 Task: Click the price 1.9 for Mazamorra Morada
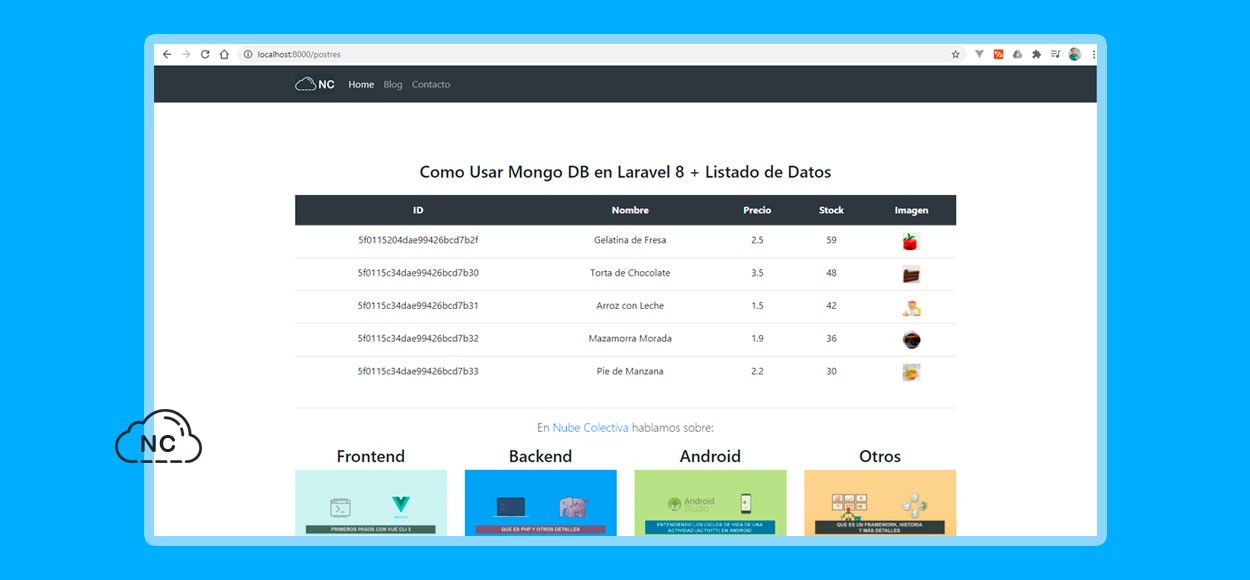757,339
